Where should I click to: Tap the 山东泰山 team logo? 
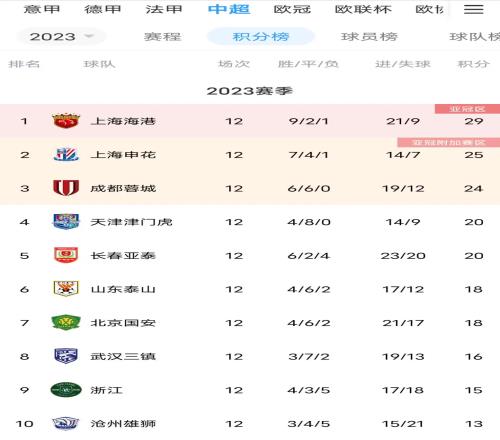66,289
